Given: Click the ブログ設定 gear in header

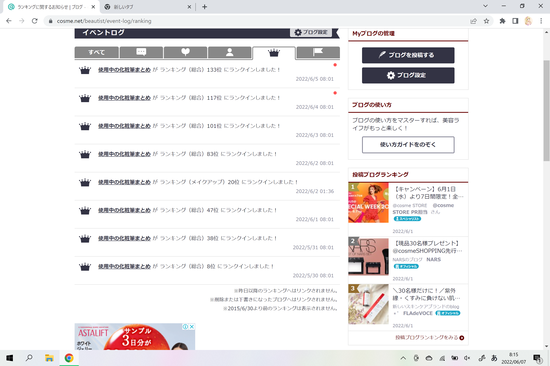Looking at the screenshot, I should [311, 32].
